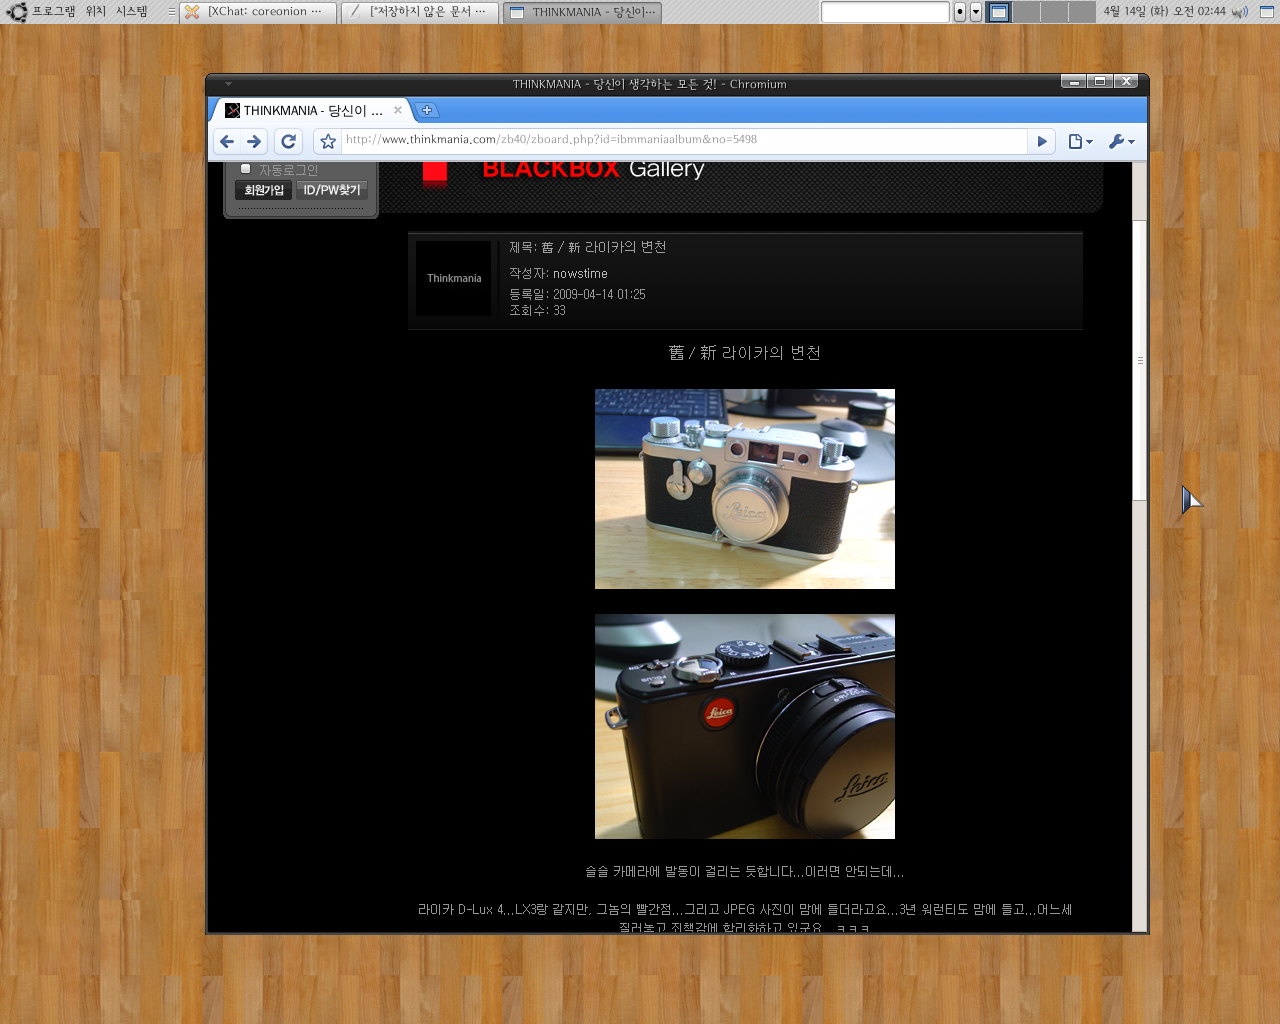The height and width of the screenshot is (1024, 1280).
Task: Reload the page with the refresh icon
Action: tap(288, 141)
